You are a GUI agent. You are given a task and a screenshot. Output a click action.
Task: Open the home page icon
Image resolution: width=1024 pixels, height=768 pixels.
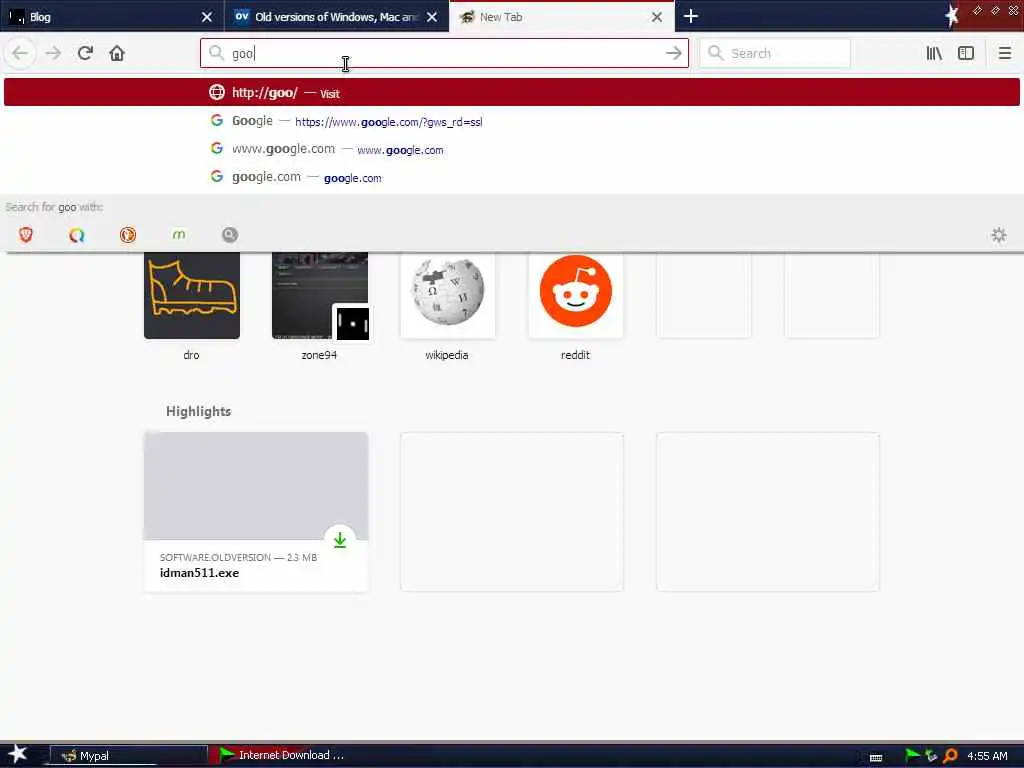(117, 53)
